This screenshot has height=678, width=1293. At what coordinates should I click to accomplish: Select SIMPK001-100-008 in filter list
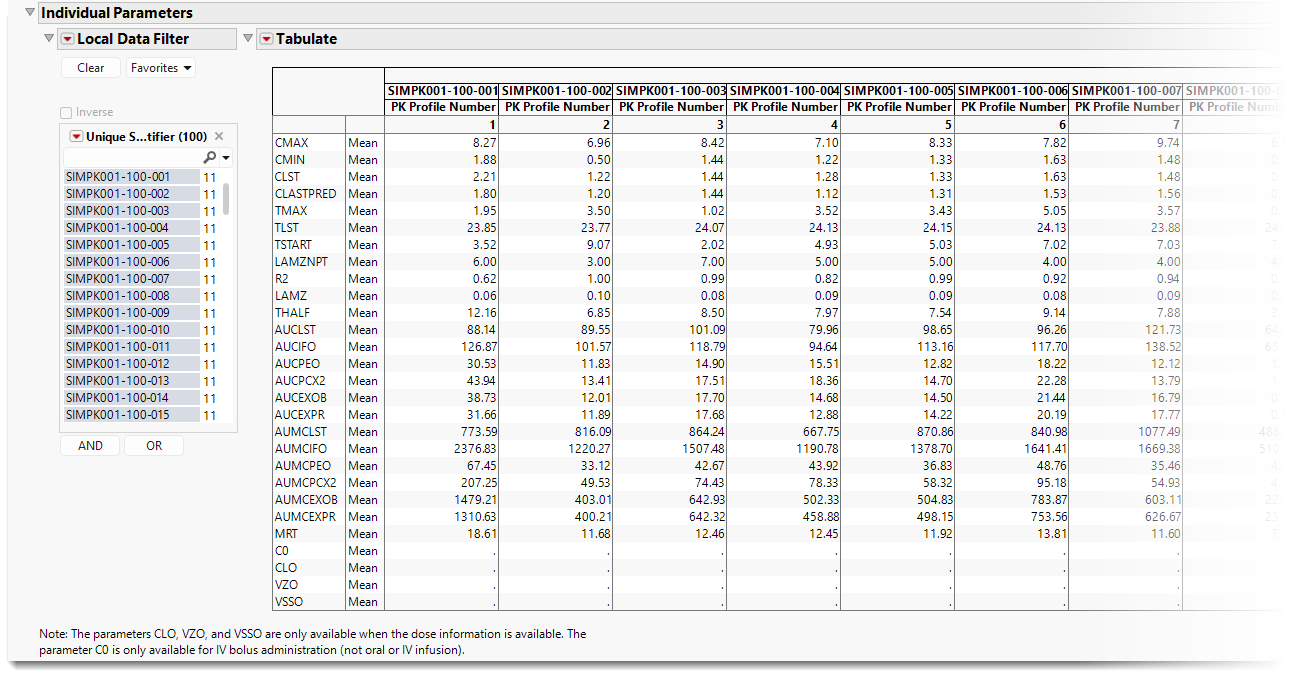pyautogui.click(x=132, y=296)
